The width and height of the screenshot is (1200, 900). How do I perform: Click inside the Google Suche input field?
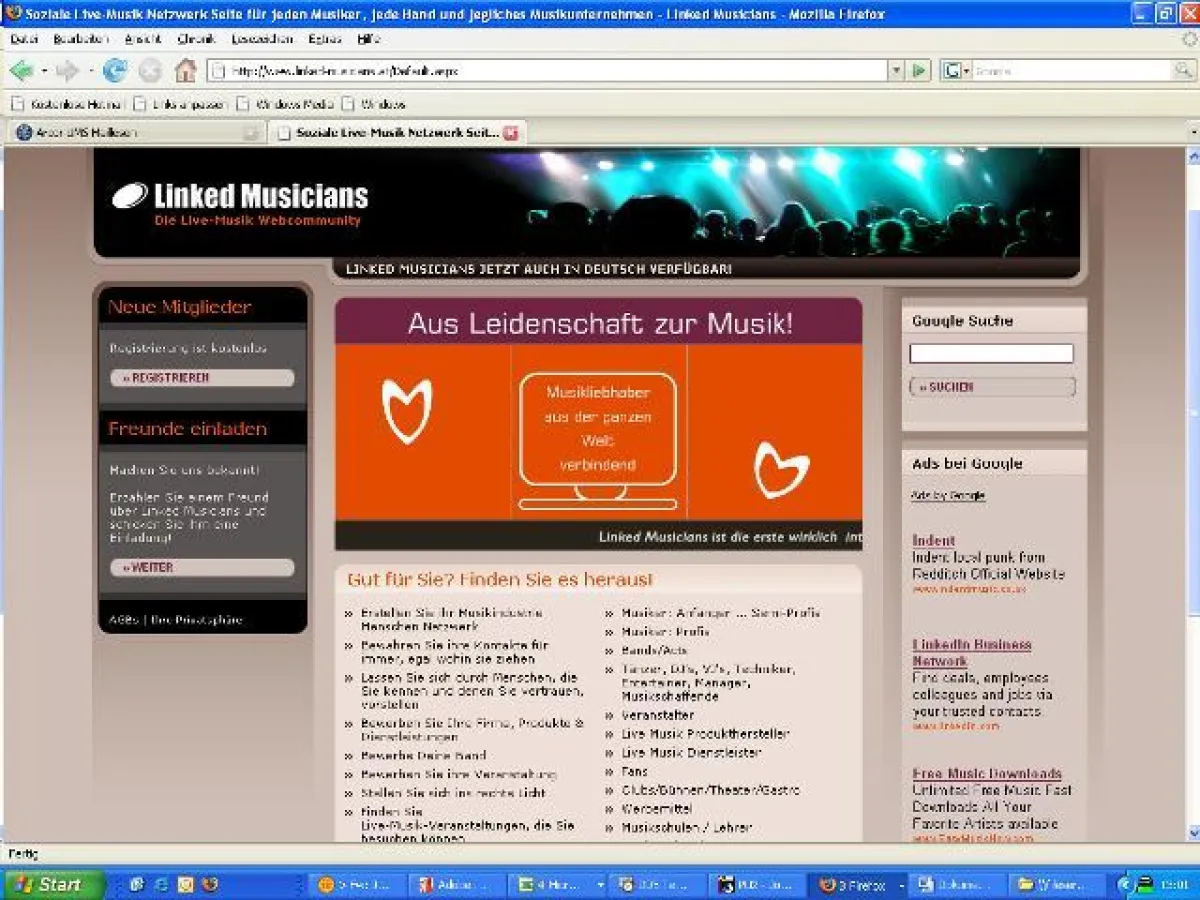click(991, 353)
